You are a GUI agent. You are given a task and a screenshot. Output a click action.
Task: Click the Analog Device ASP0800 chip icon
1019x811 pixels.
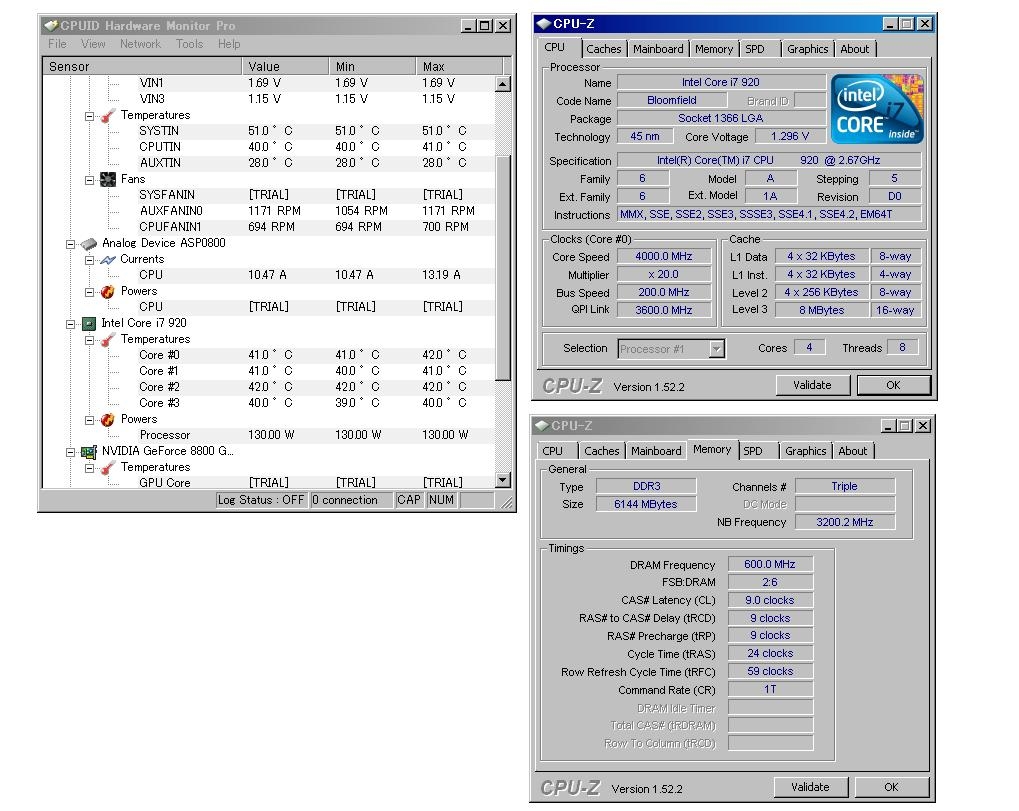point(89,244)
